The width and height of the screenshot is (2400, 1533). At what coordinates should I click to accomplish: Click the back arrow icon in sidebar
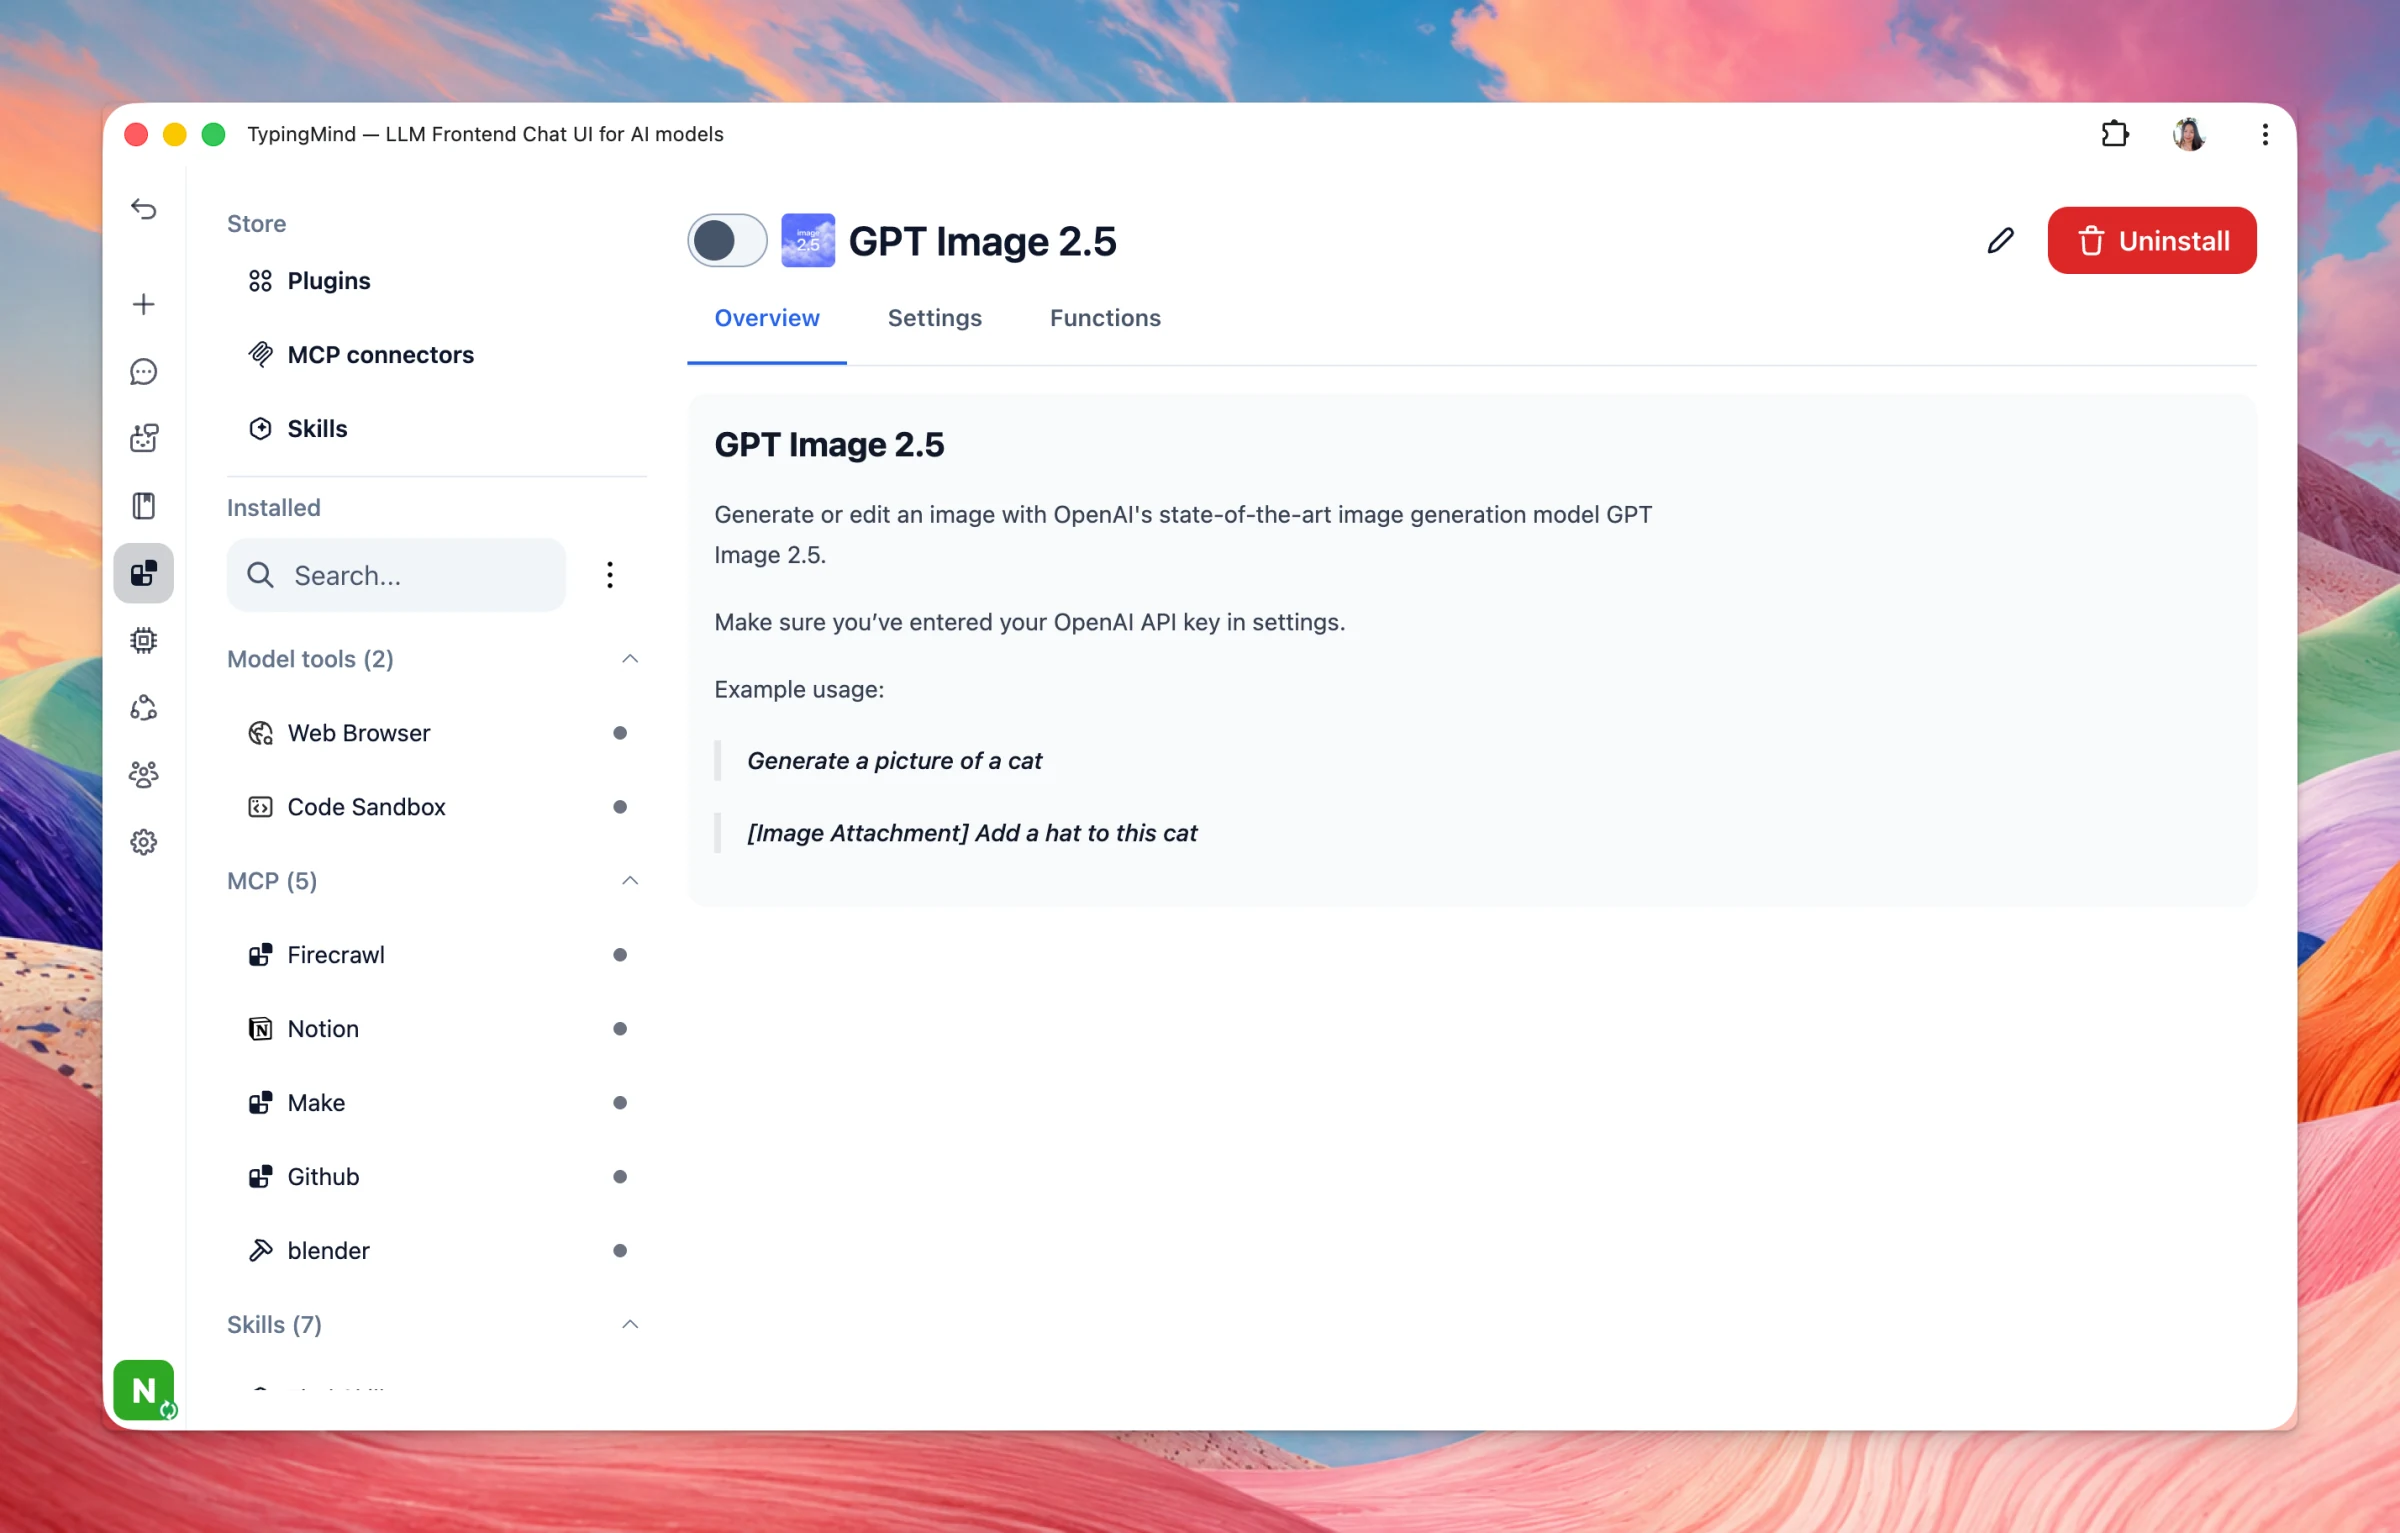click(144, 209)
